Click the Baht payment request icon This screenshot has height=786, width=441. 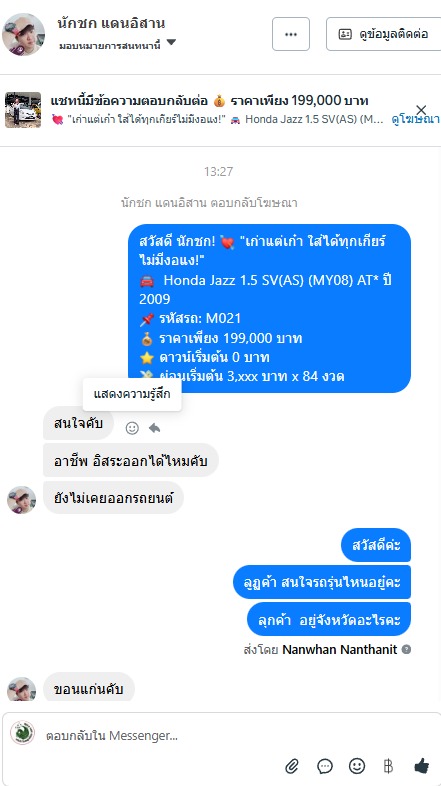pos(388,765)
